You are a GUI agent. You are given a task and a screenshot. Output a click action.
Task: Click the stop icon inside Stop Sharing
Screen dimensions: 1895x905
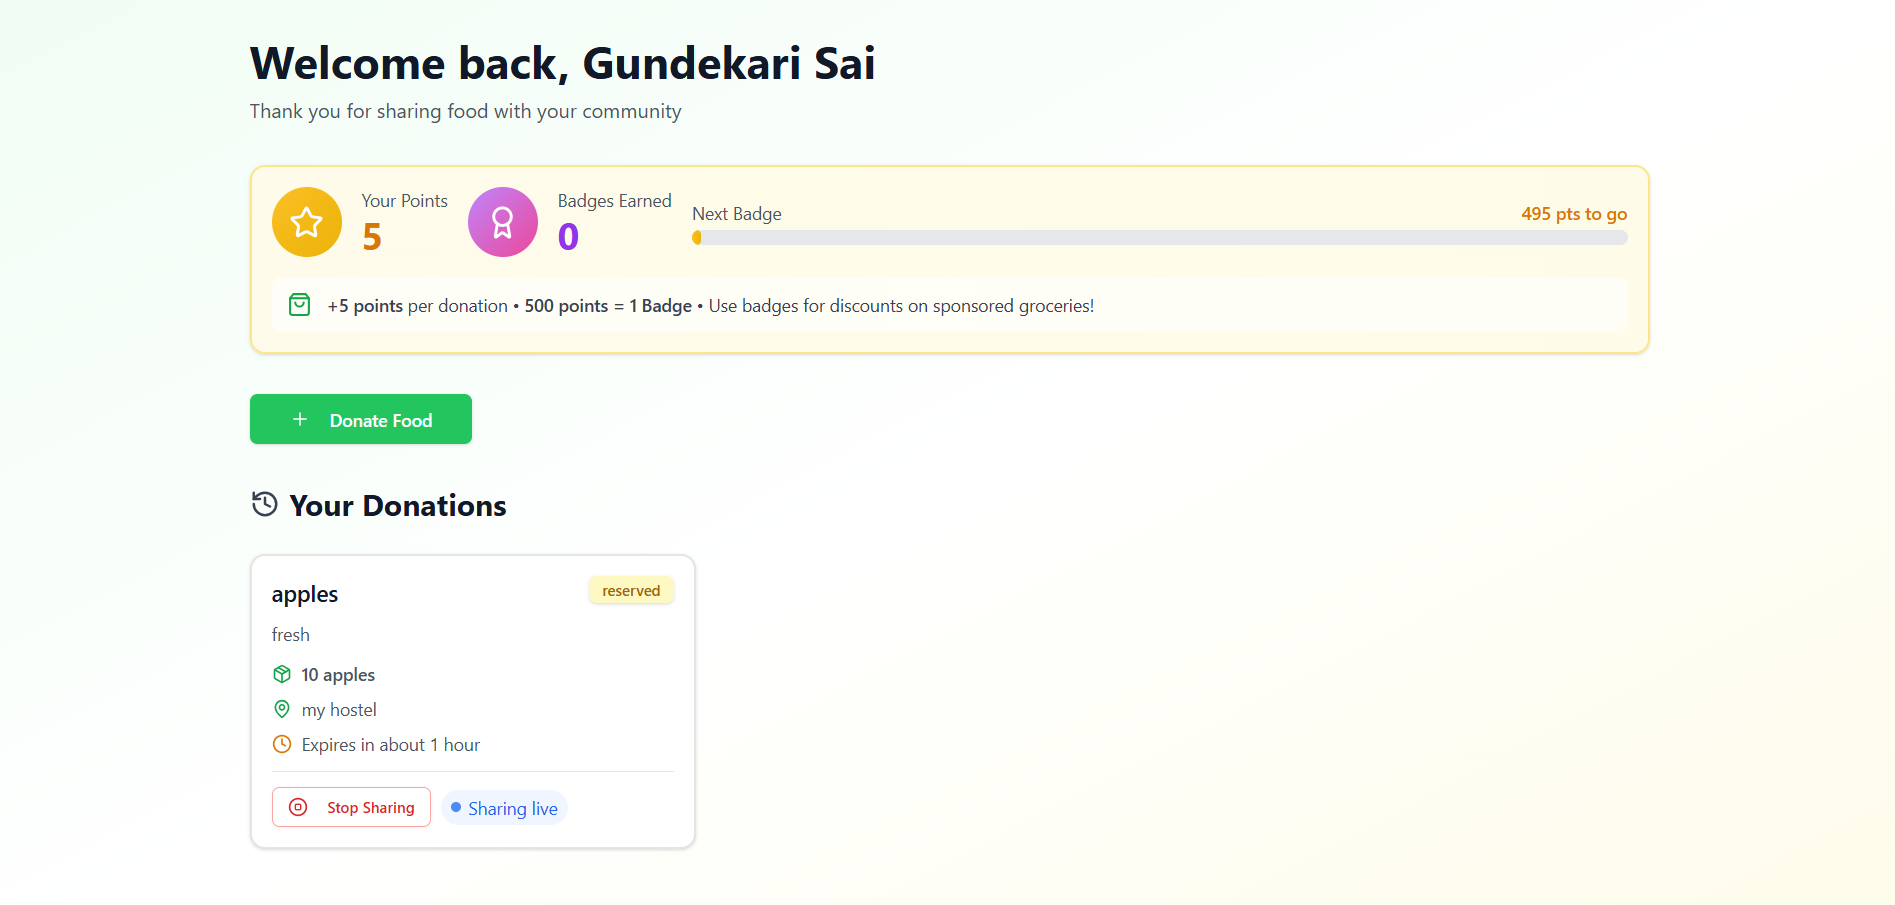coord(298,807)
